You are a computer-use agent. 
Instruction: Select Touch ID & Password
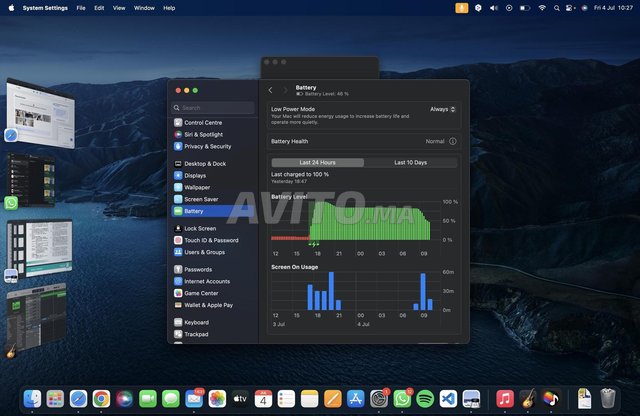(210, 240)
